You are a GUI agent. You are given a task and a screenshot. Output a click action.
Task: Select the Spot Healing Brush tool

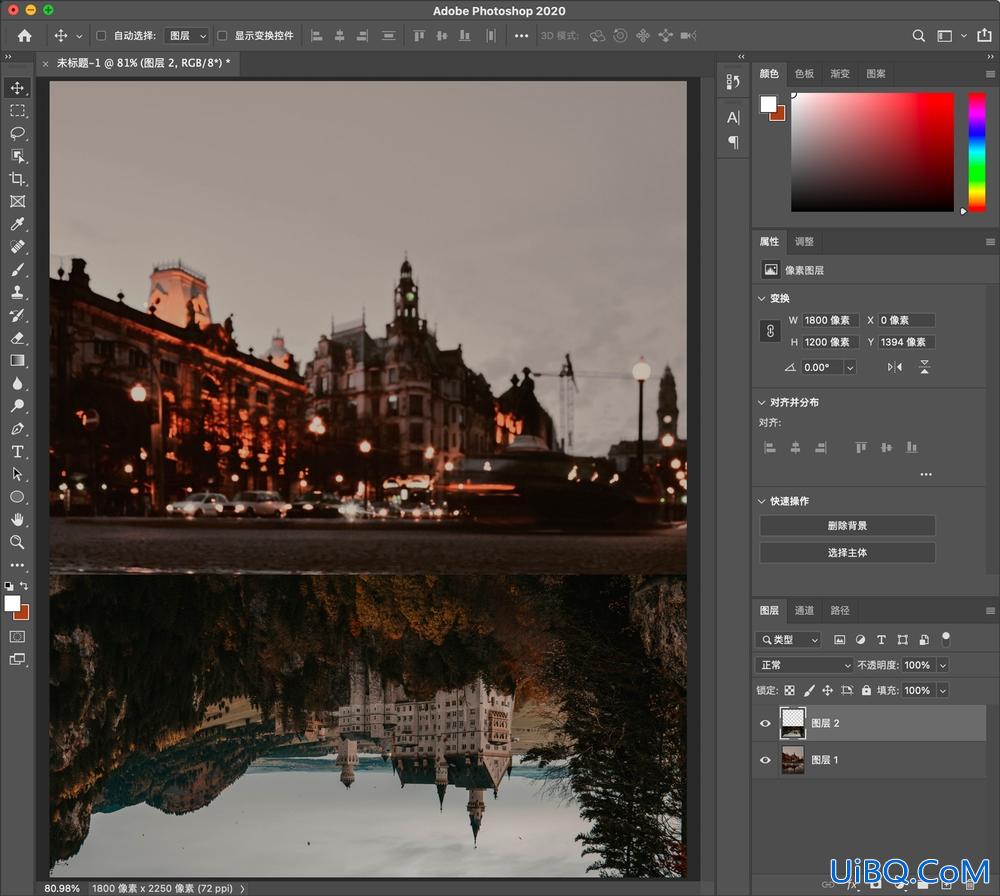pos(17,247)
